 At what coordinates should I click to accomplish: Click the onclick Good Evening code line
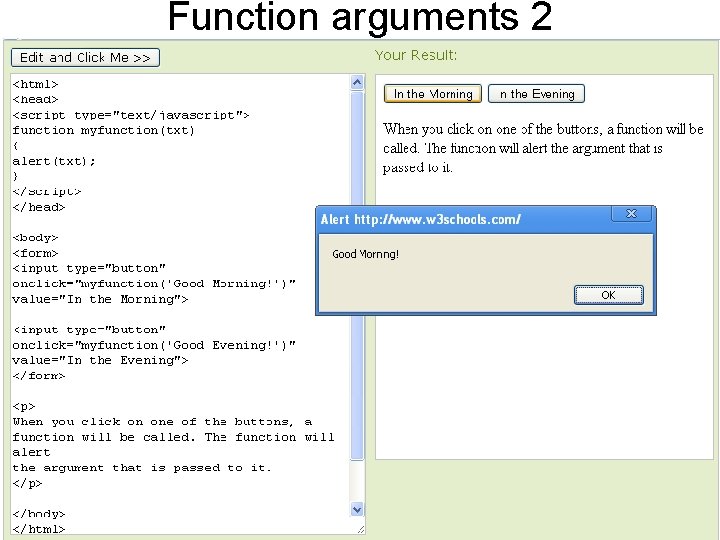pyautogui.click(x=154, y=345)
